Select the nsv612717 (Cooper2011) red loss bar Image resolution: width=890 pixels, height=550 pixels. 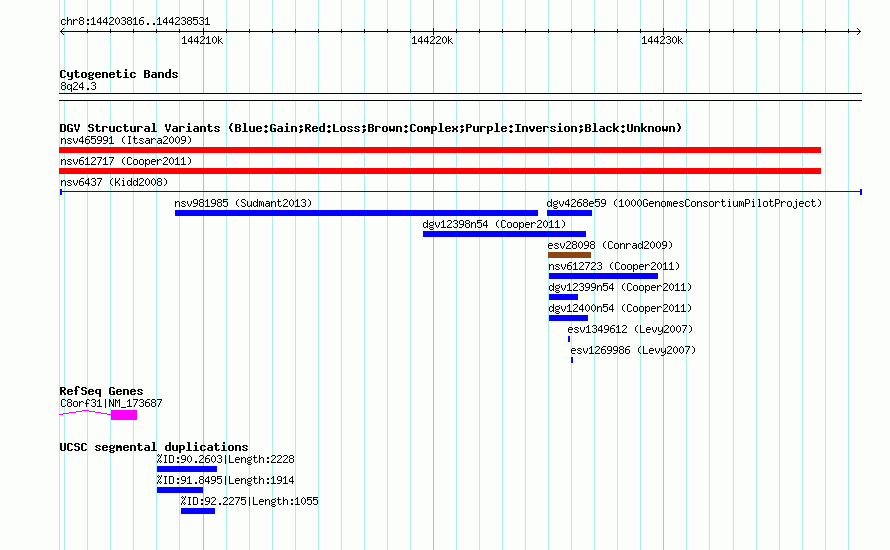pyautogui.click(x=440, y=171)
